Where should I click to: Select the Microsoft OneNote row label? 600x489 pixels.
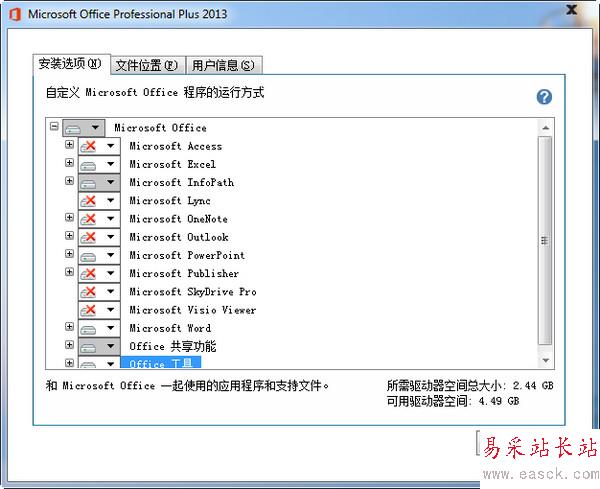pos(179,219)
